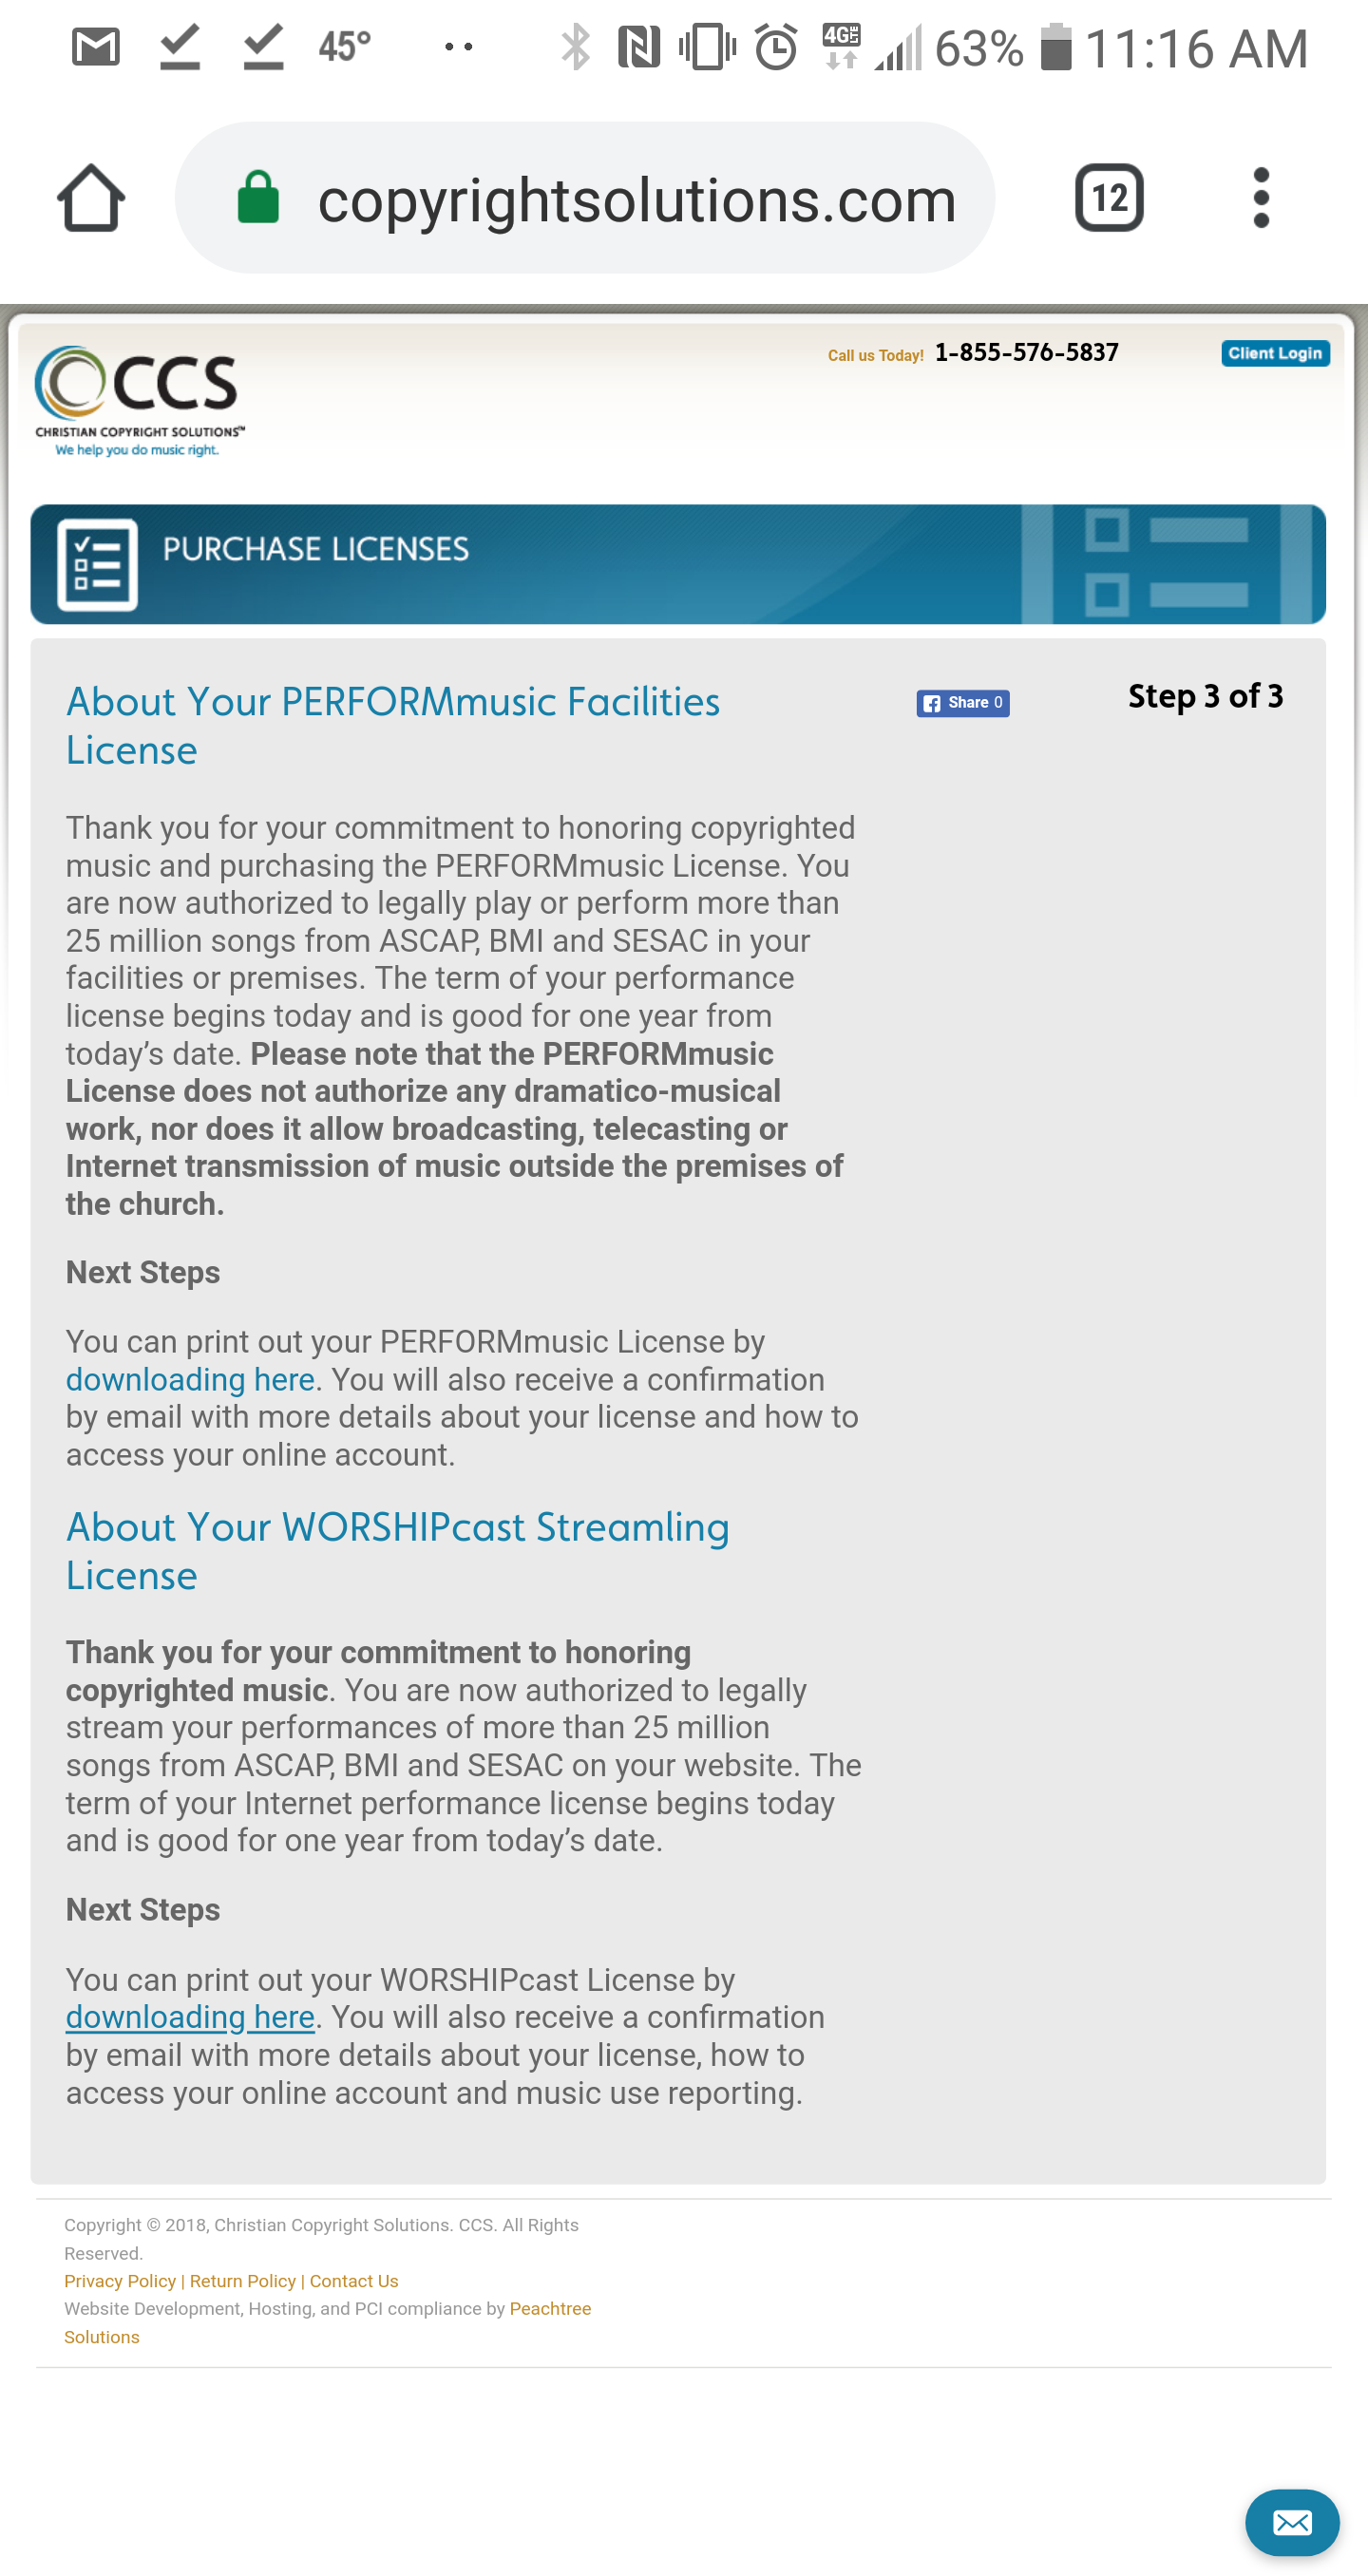Click the Facebook Share button
Screen dimensions: 1368x2576
coord(962,703)
